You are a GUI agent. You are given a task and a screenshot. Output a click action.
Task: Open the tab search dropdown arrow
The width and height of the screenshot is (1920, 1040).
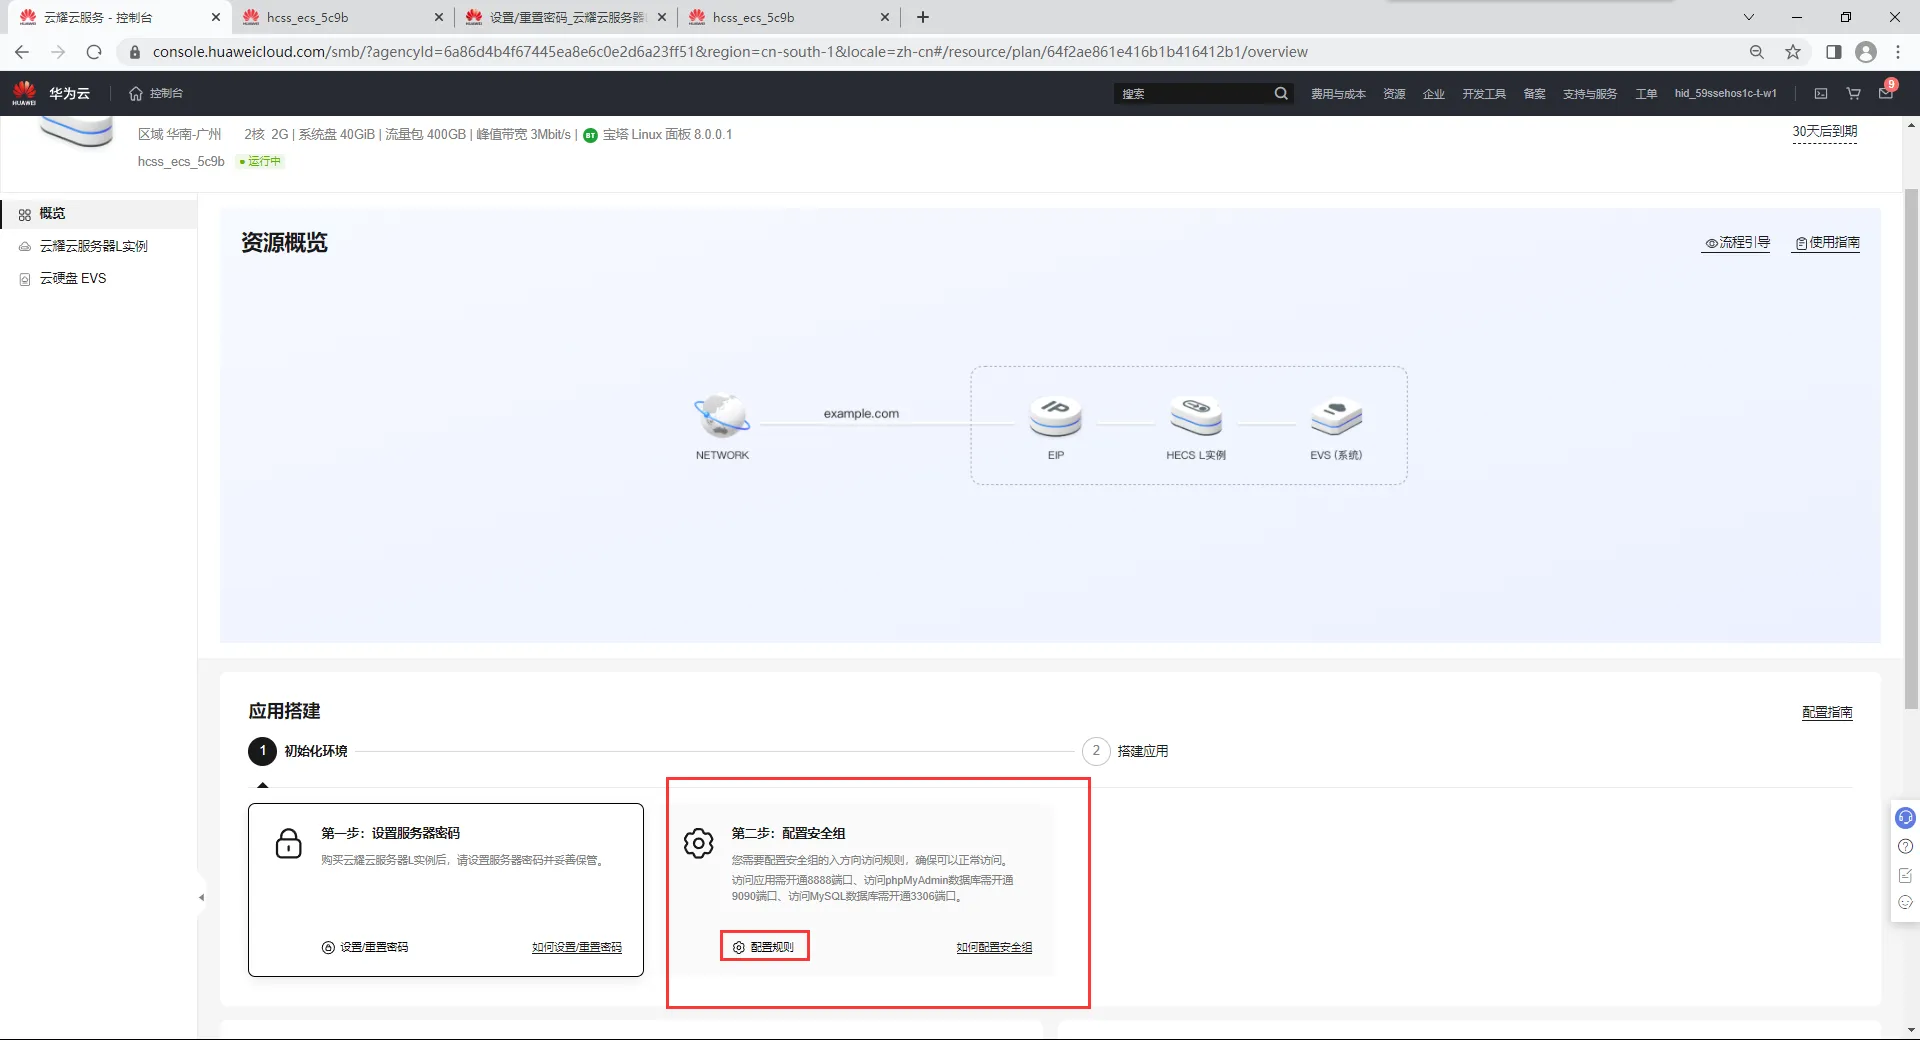click(1749, 17)
